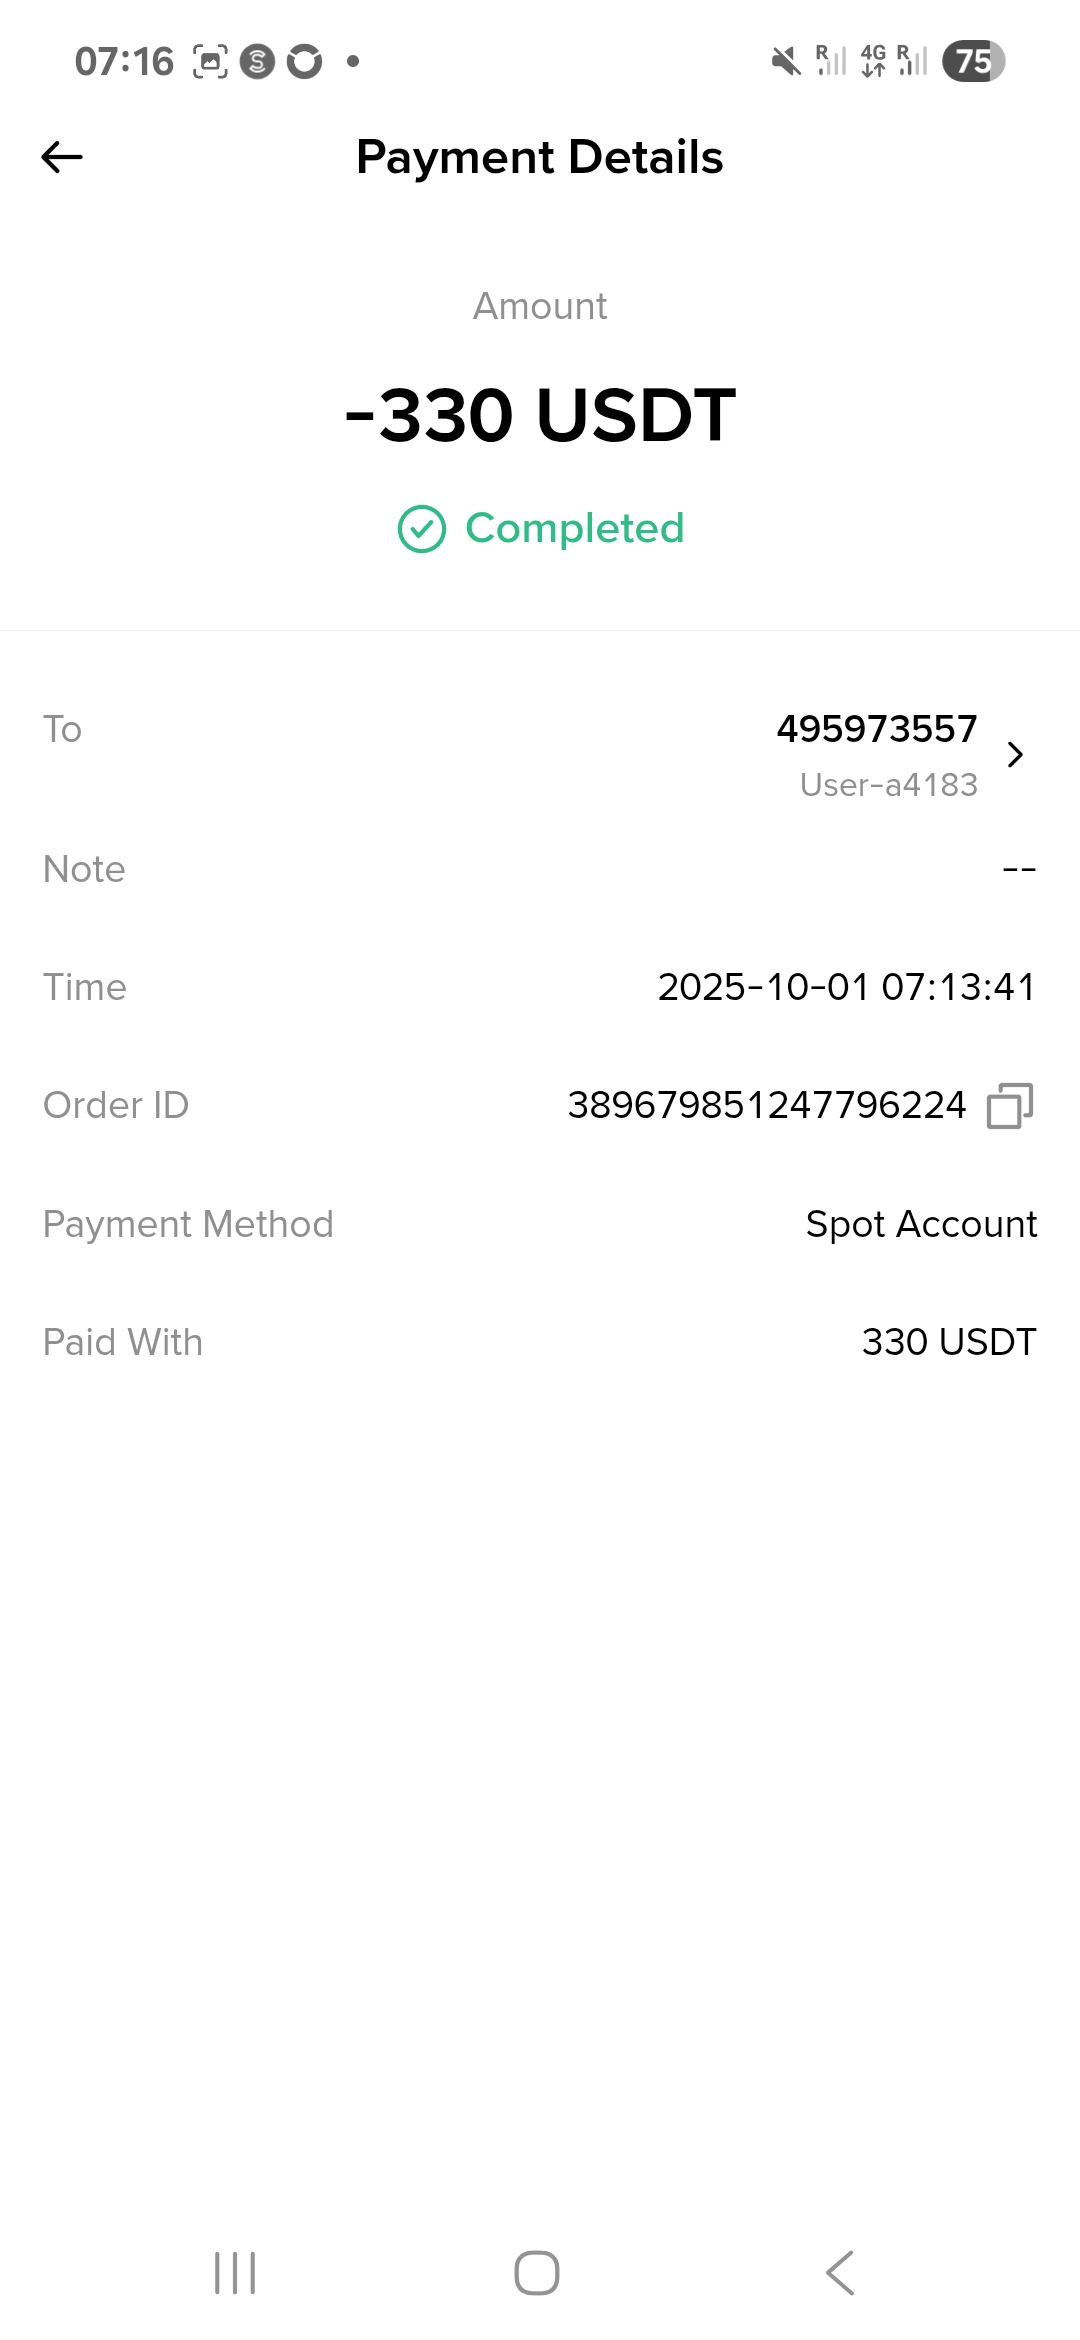
Task: Tap the Paid With 330 USDT value
Action: point(948,1342)
